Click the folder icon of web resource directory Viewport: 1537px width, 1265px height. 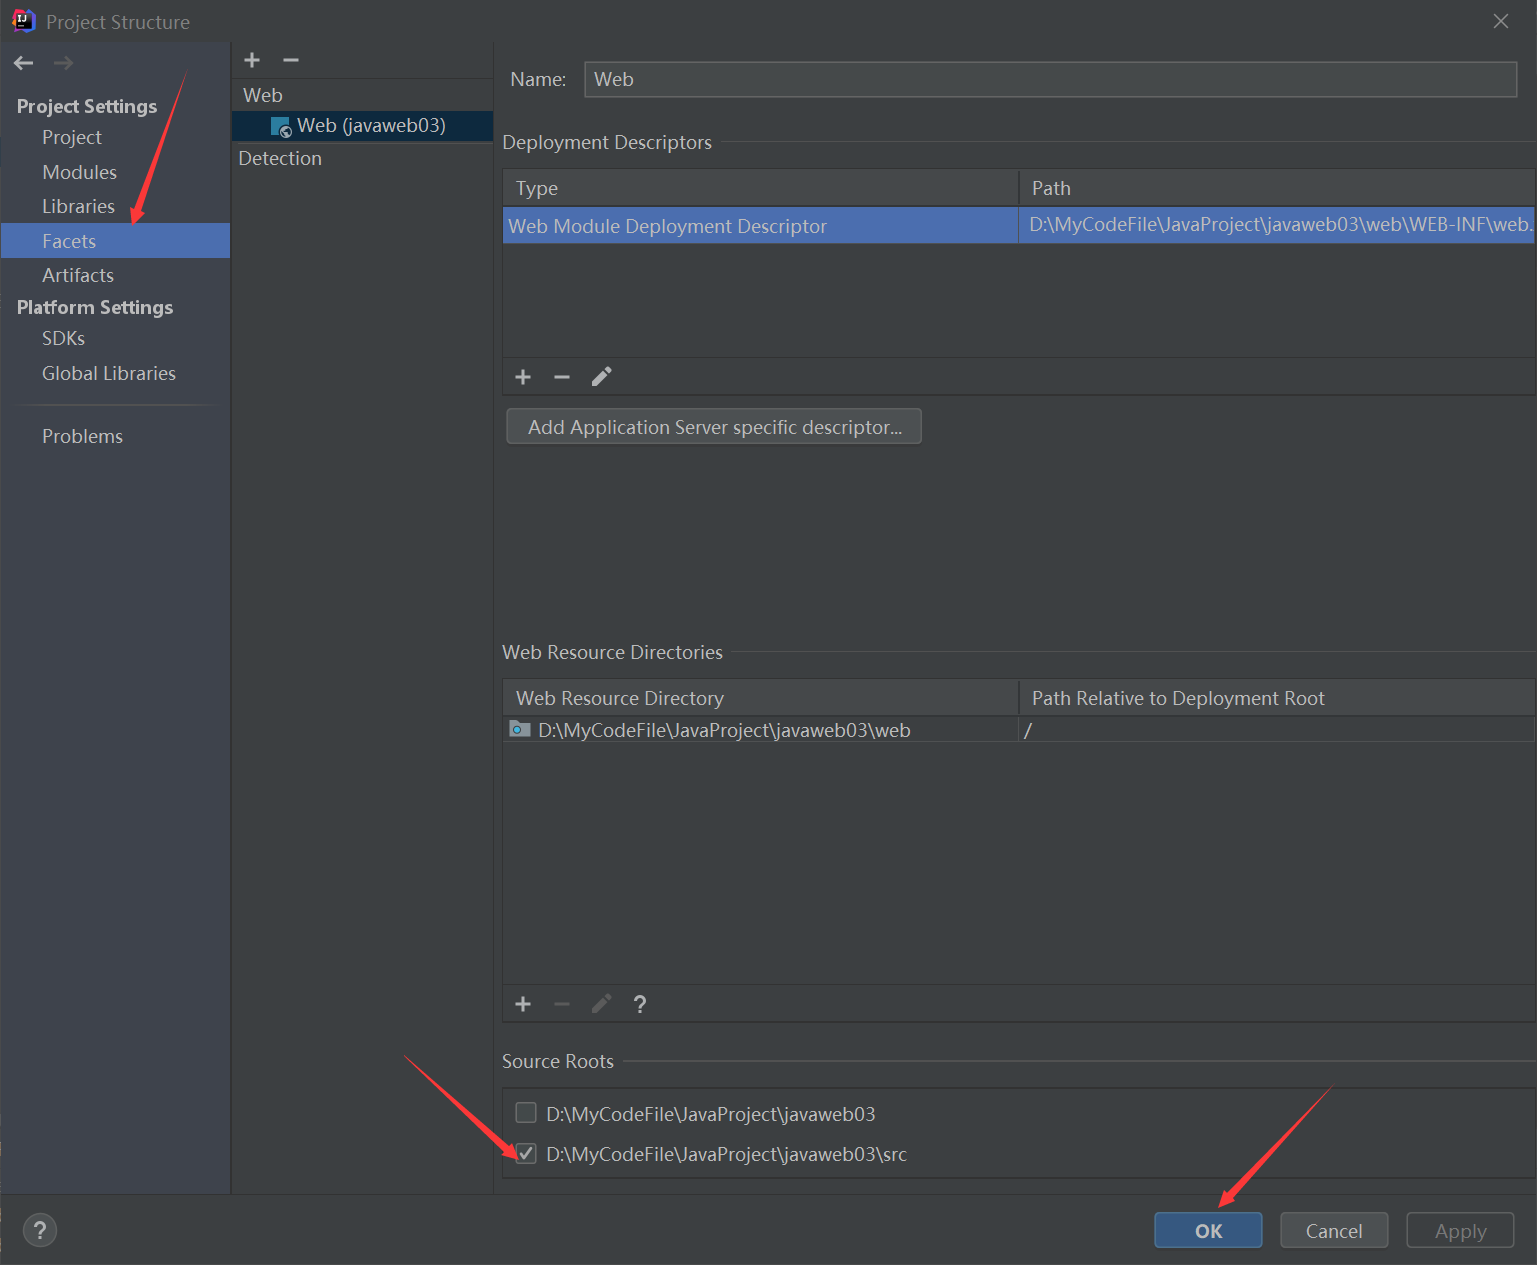[520, 729]
